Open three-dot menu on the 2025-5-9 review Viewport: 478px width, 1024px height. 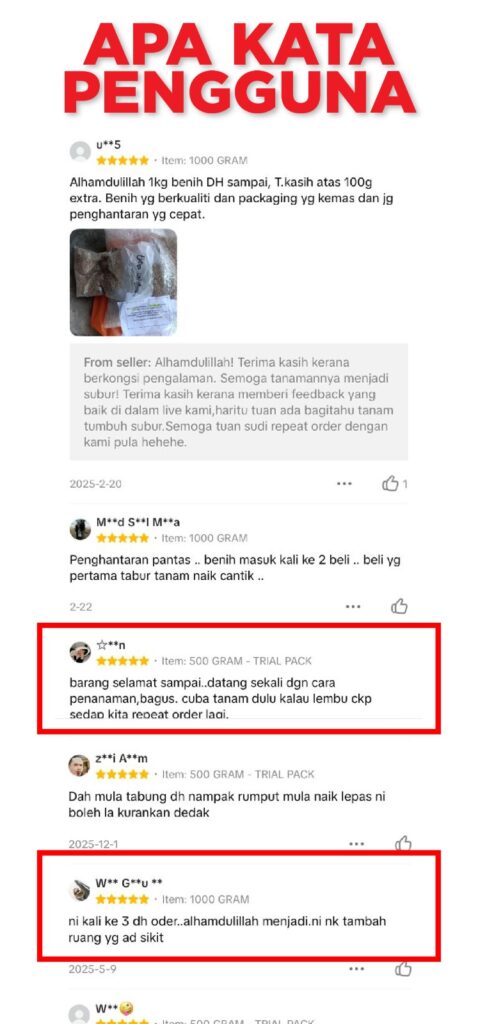(x=357, y=969)
